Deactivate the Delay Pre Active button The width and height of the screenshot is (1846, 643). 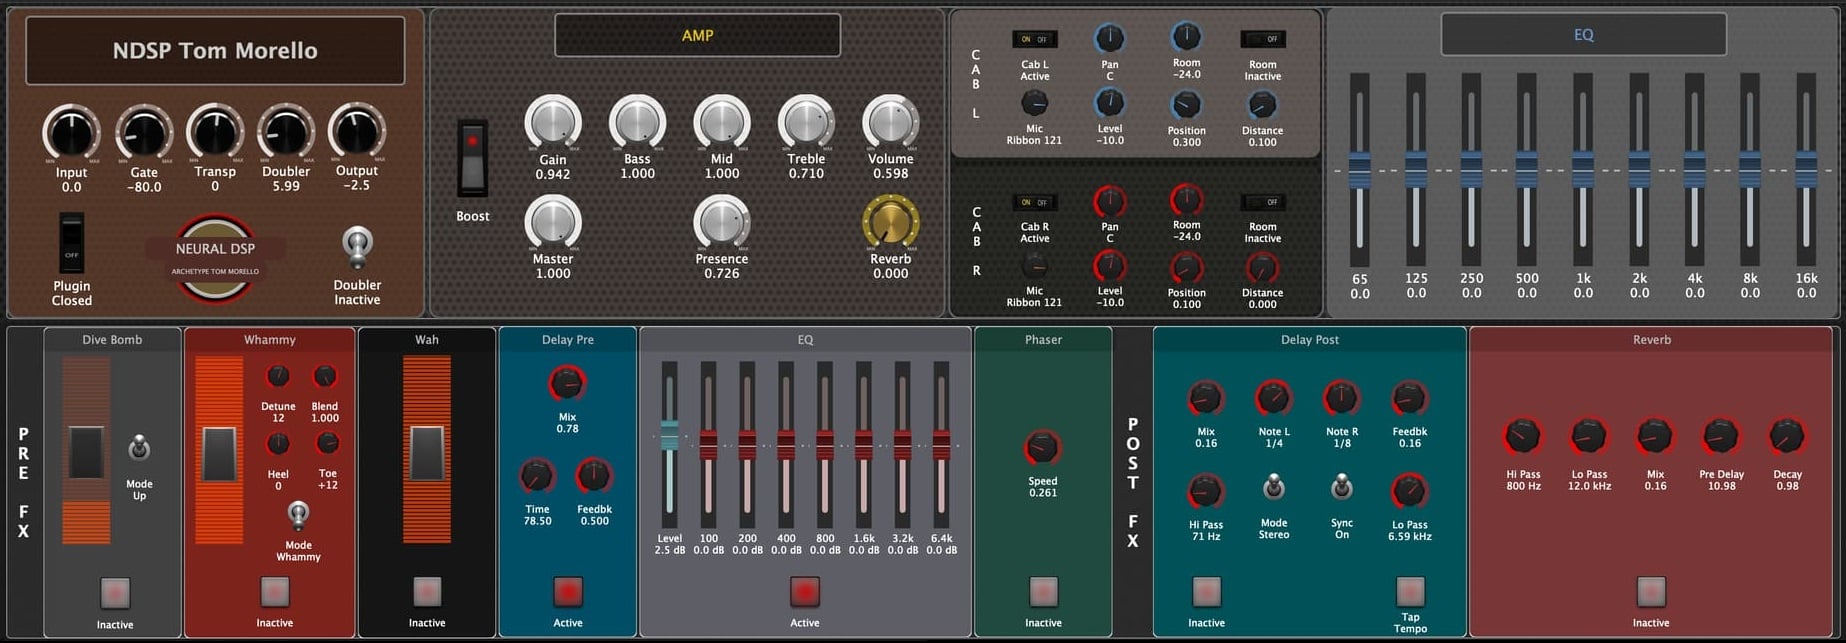[x=568, y=592]
